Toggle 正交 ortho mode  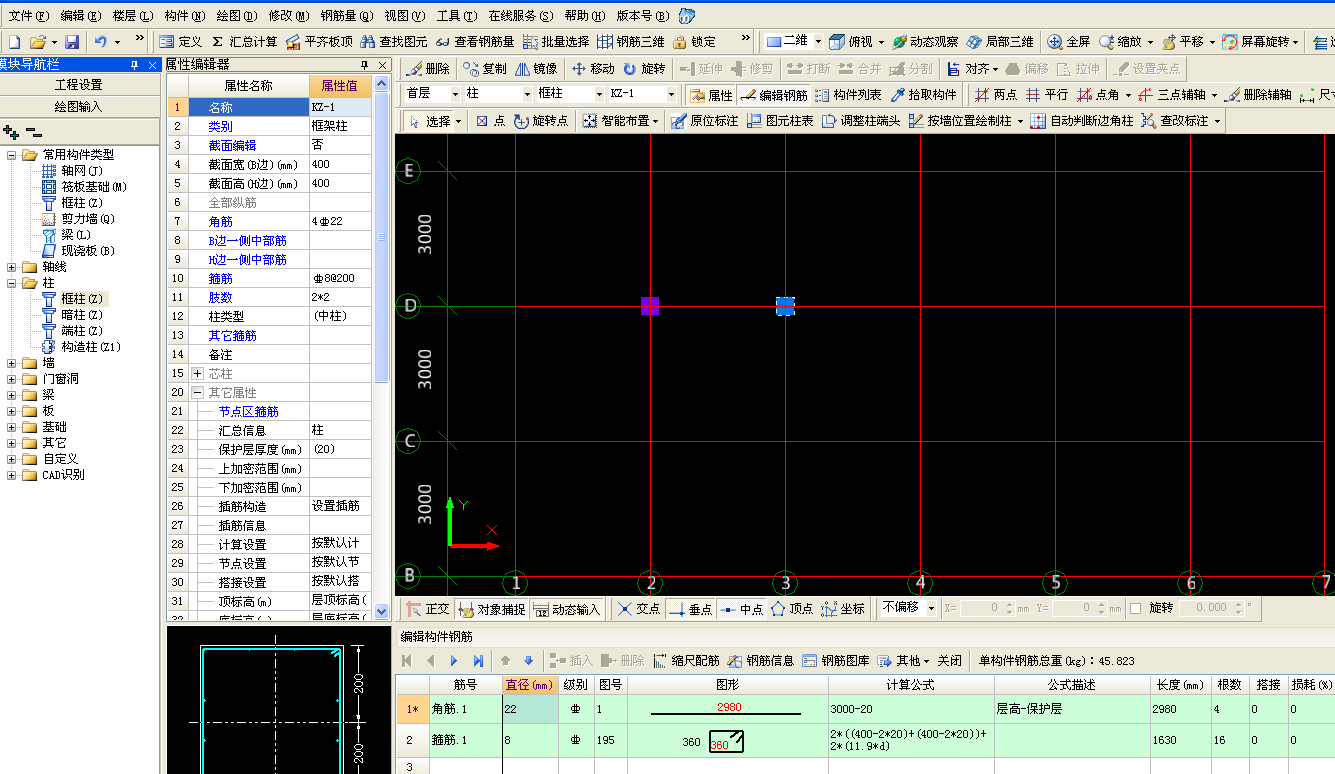[x=428, y=608]
